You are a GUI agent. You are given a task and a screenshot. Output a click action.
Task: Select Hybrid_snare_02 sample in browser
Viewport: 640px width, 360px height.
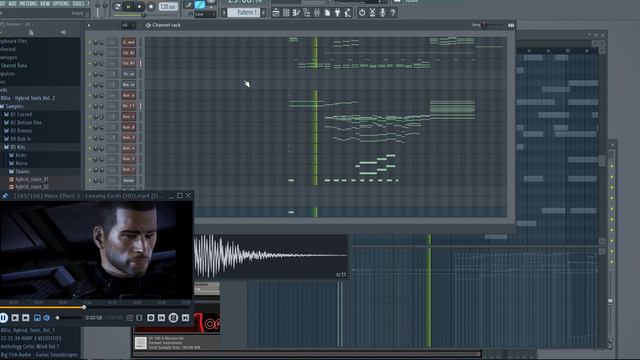pos(32,187)
